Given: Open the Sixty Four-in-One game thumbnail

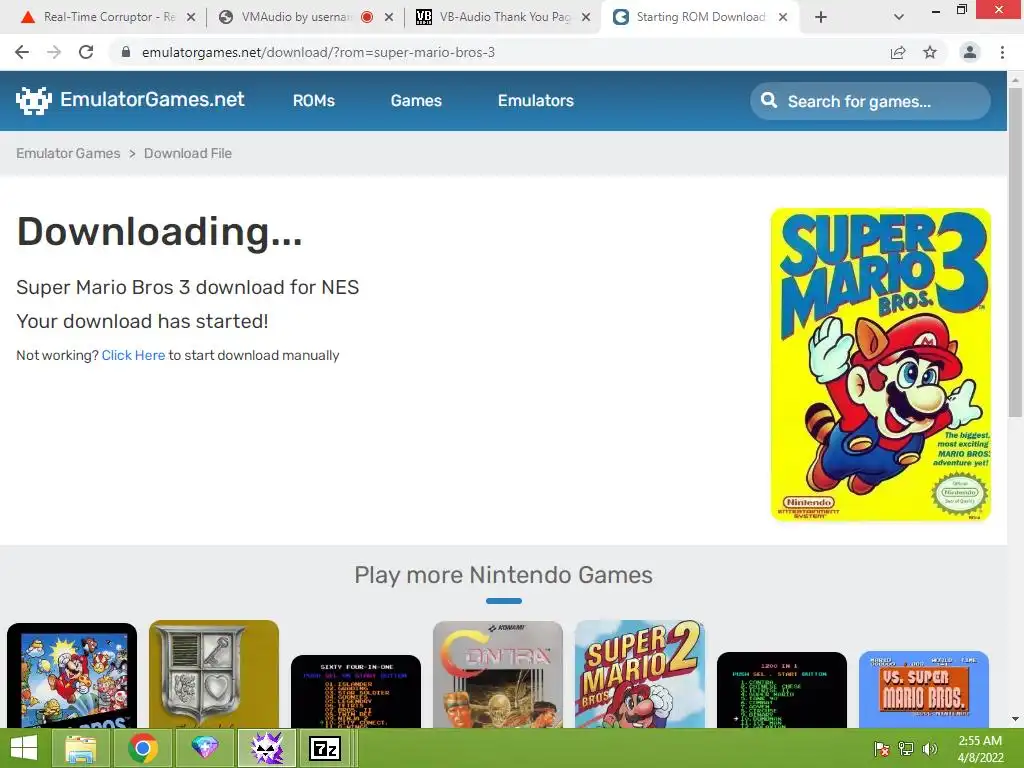Looking at the screenshot, I should point(356,692).
